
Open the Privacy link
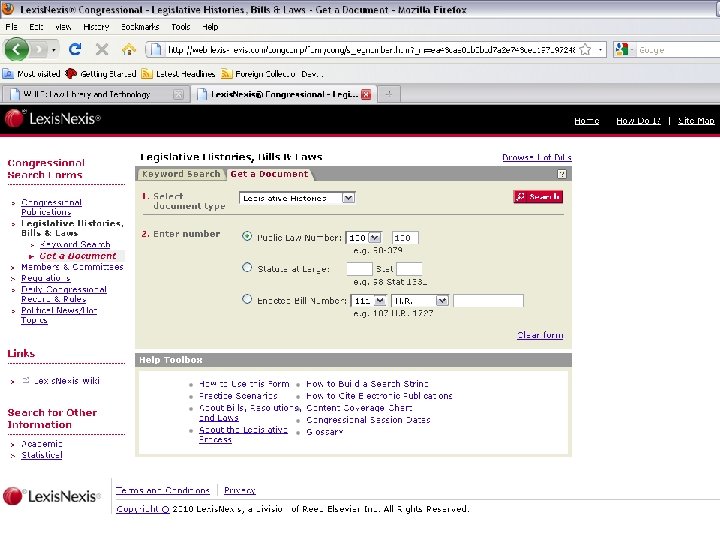(240, 490)
